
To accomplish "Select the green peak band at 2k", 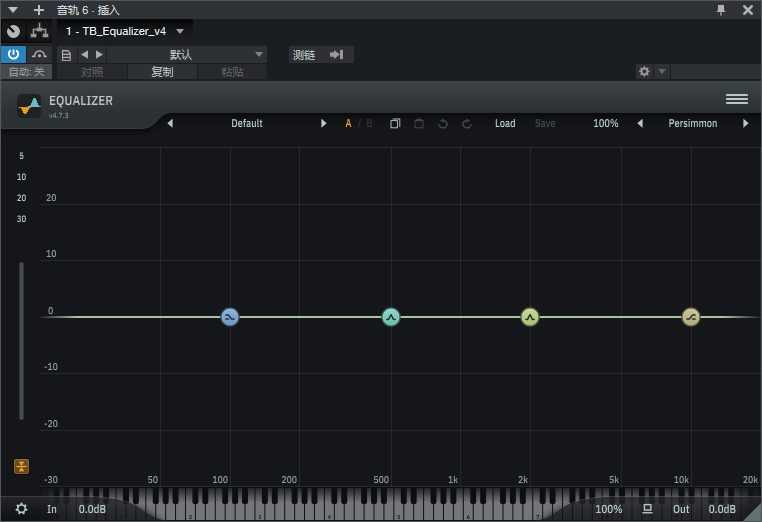I will pos(530,317).
